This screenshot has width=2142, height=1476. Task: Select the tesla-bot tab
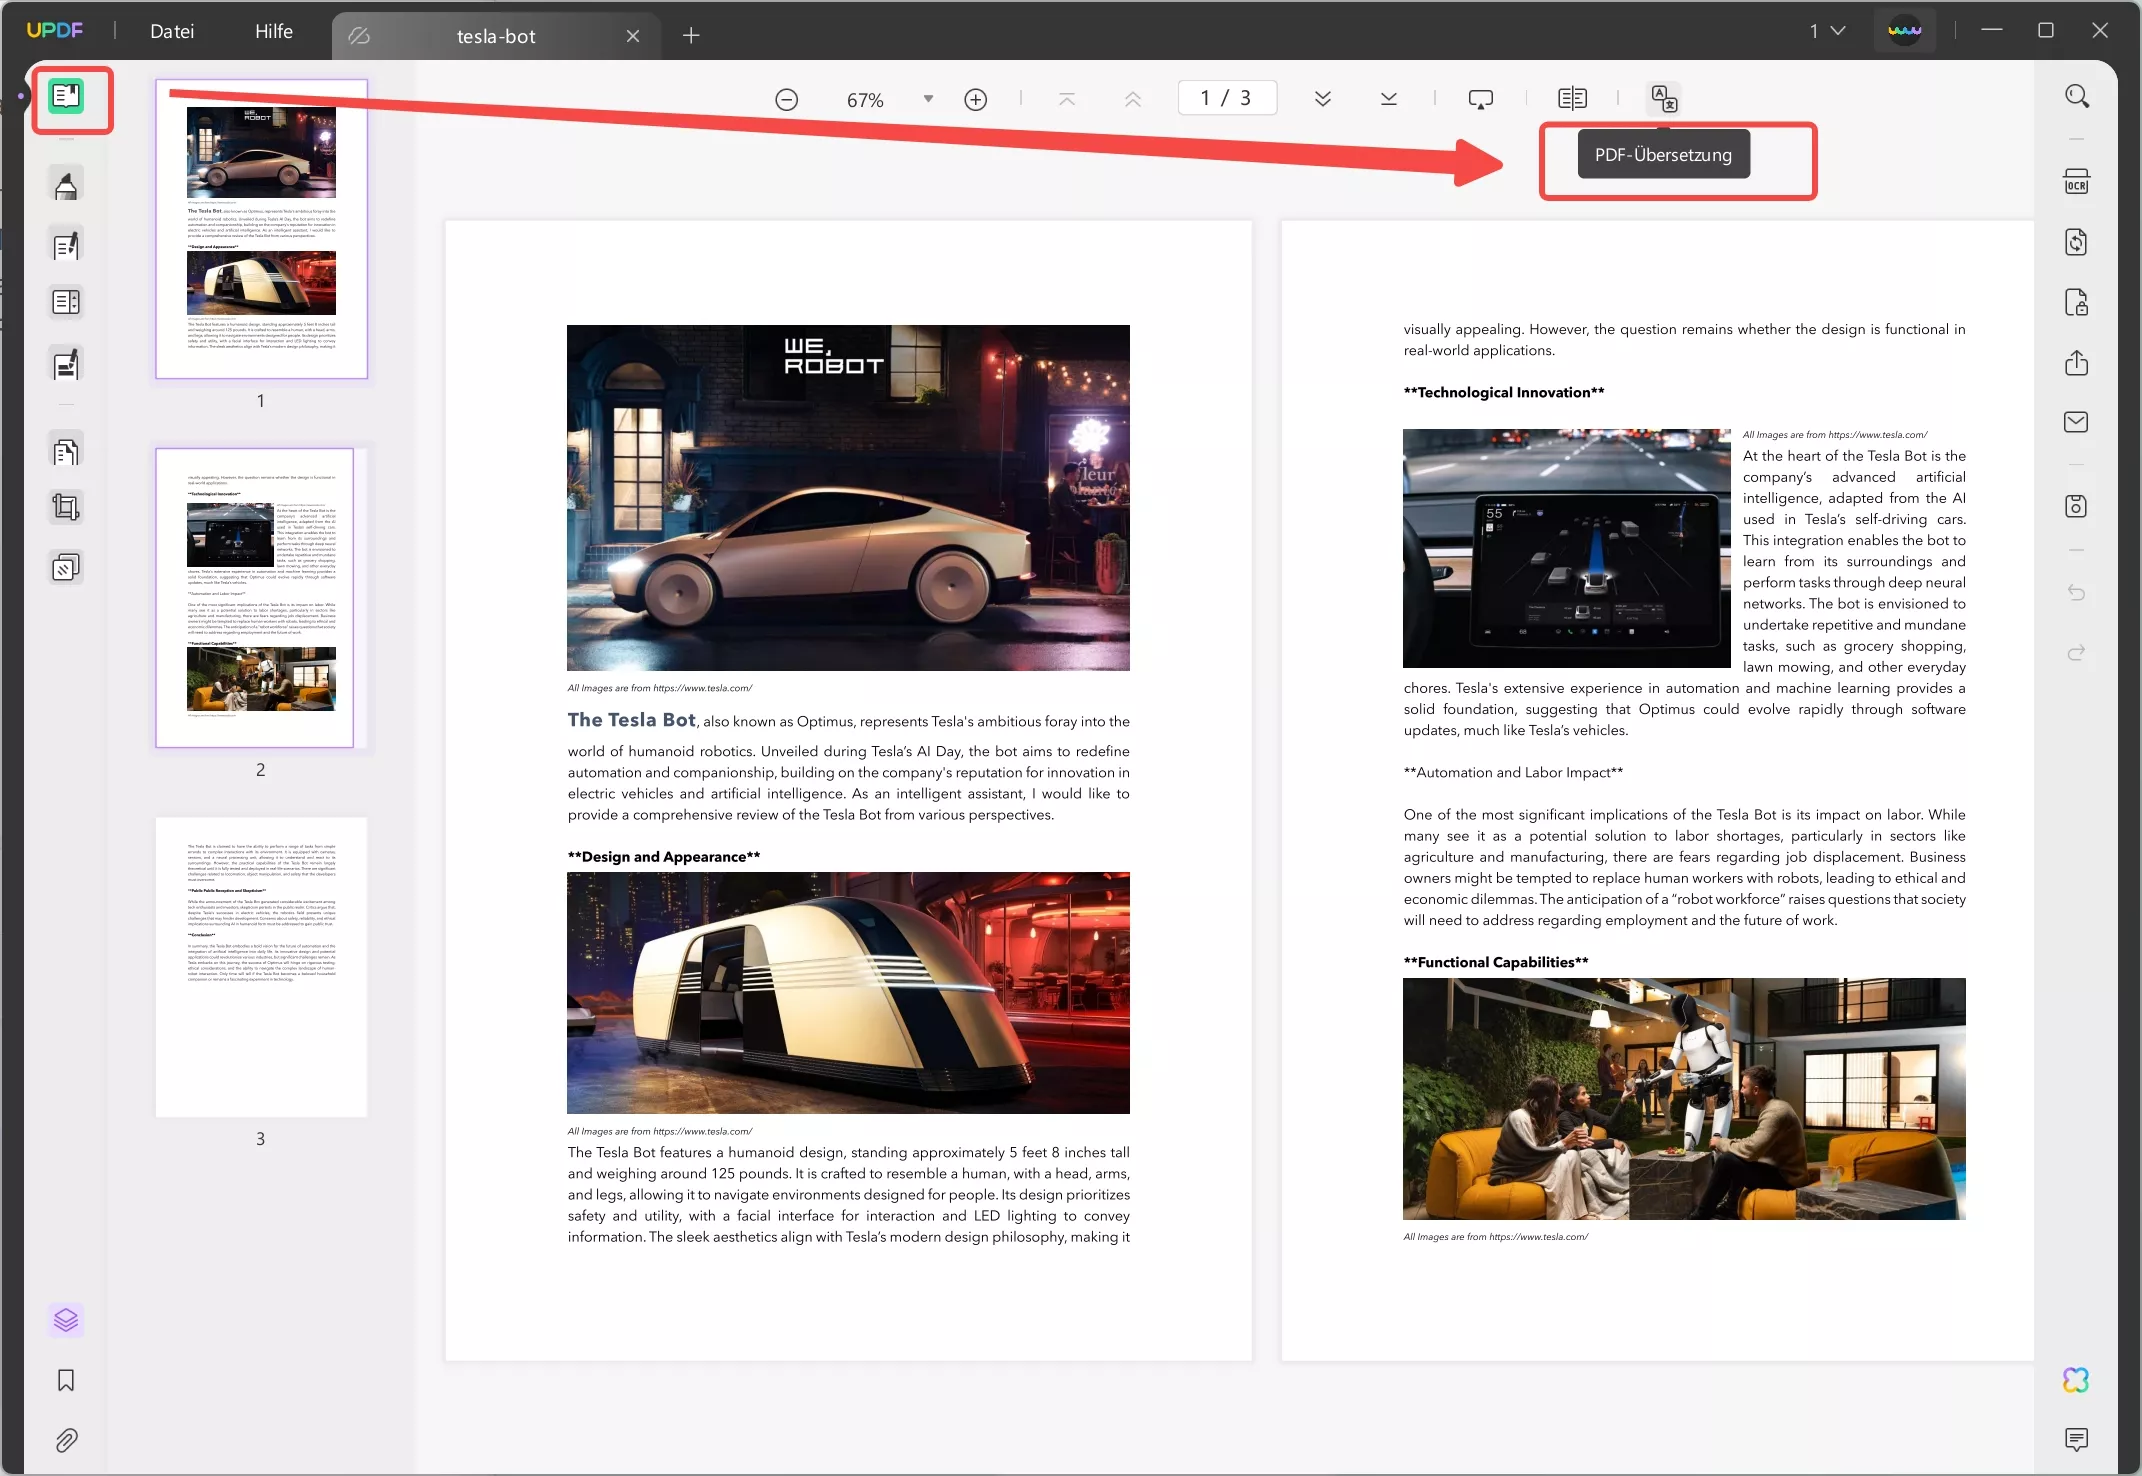click(496, 36)
